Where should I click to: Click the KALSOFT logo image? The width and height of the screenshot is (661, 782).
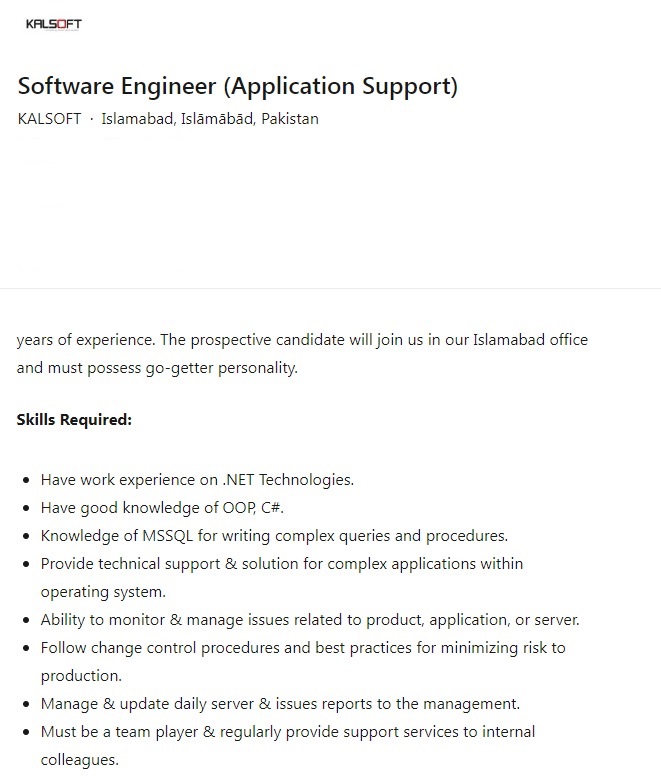[54, 24]
